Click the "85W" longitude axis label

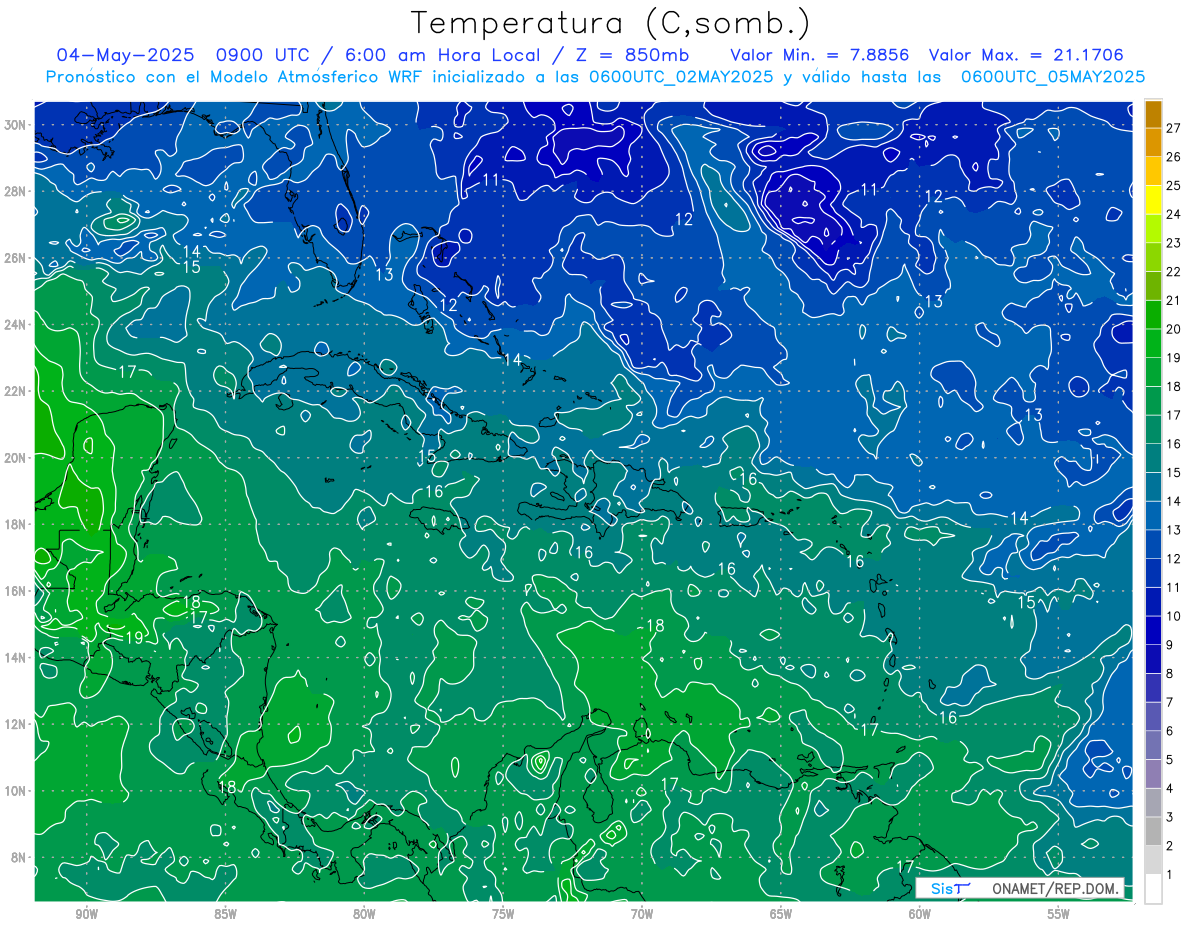click(225, 914)
